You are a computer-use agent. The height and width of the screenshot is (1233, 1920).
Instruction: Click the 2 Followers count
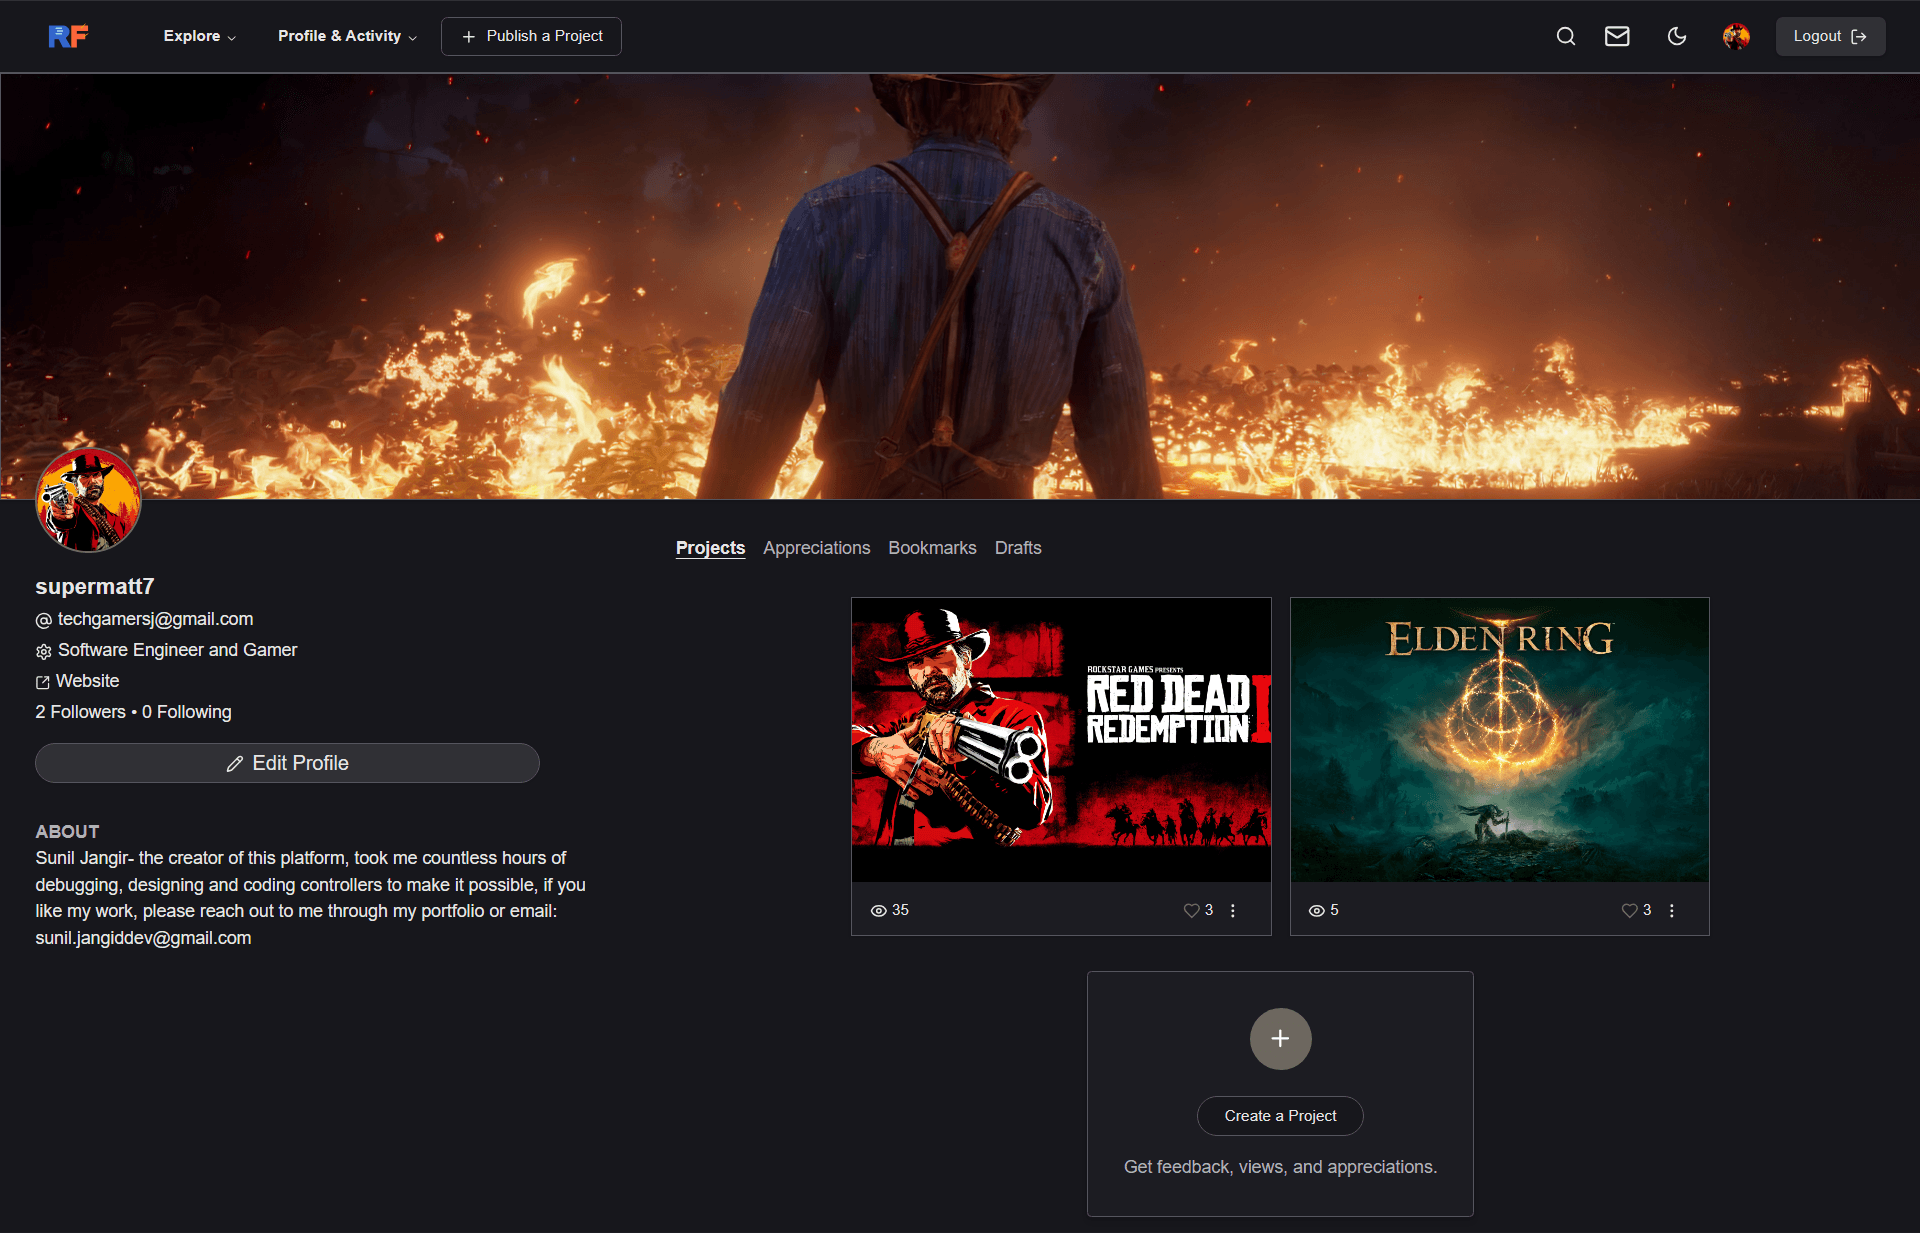pyautogui.click(x=80, y=712)
